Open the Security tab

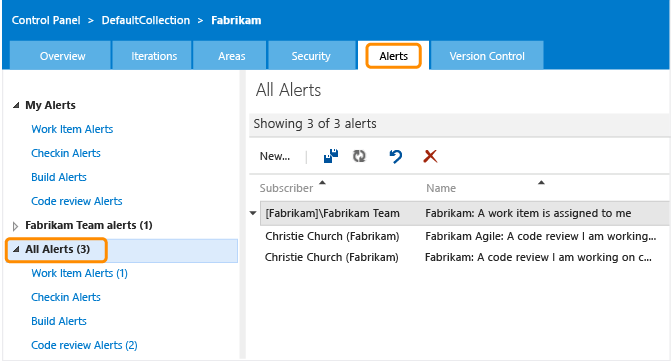coord(312,56)
